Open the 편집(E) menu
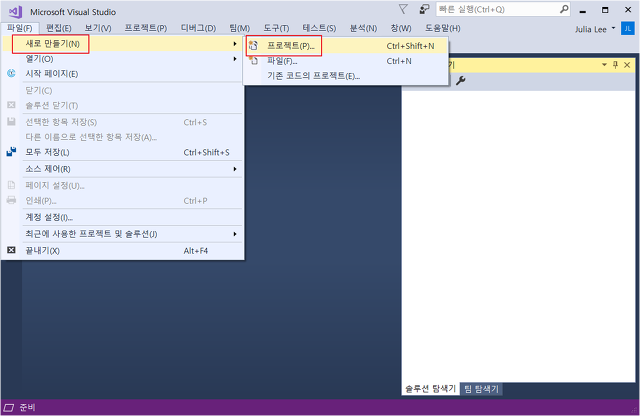This screenshot has height=416, width=640. [x=59, y=28]
